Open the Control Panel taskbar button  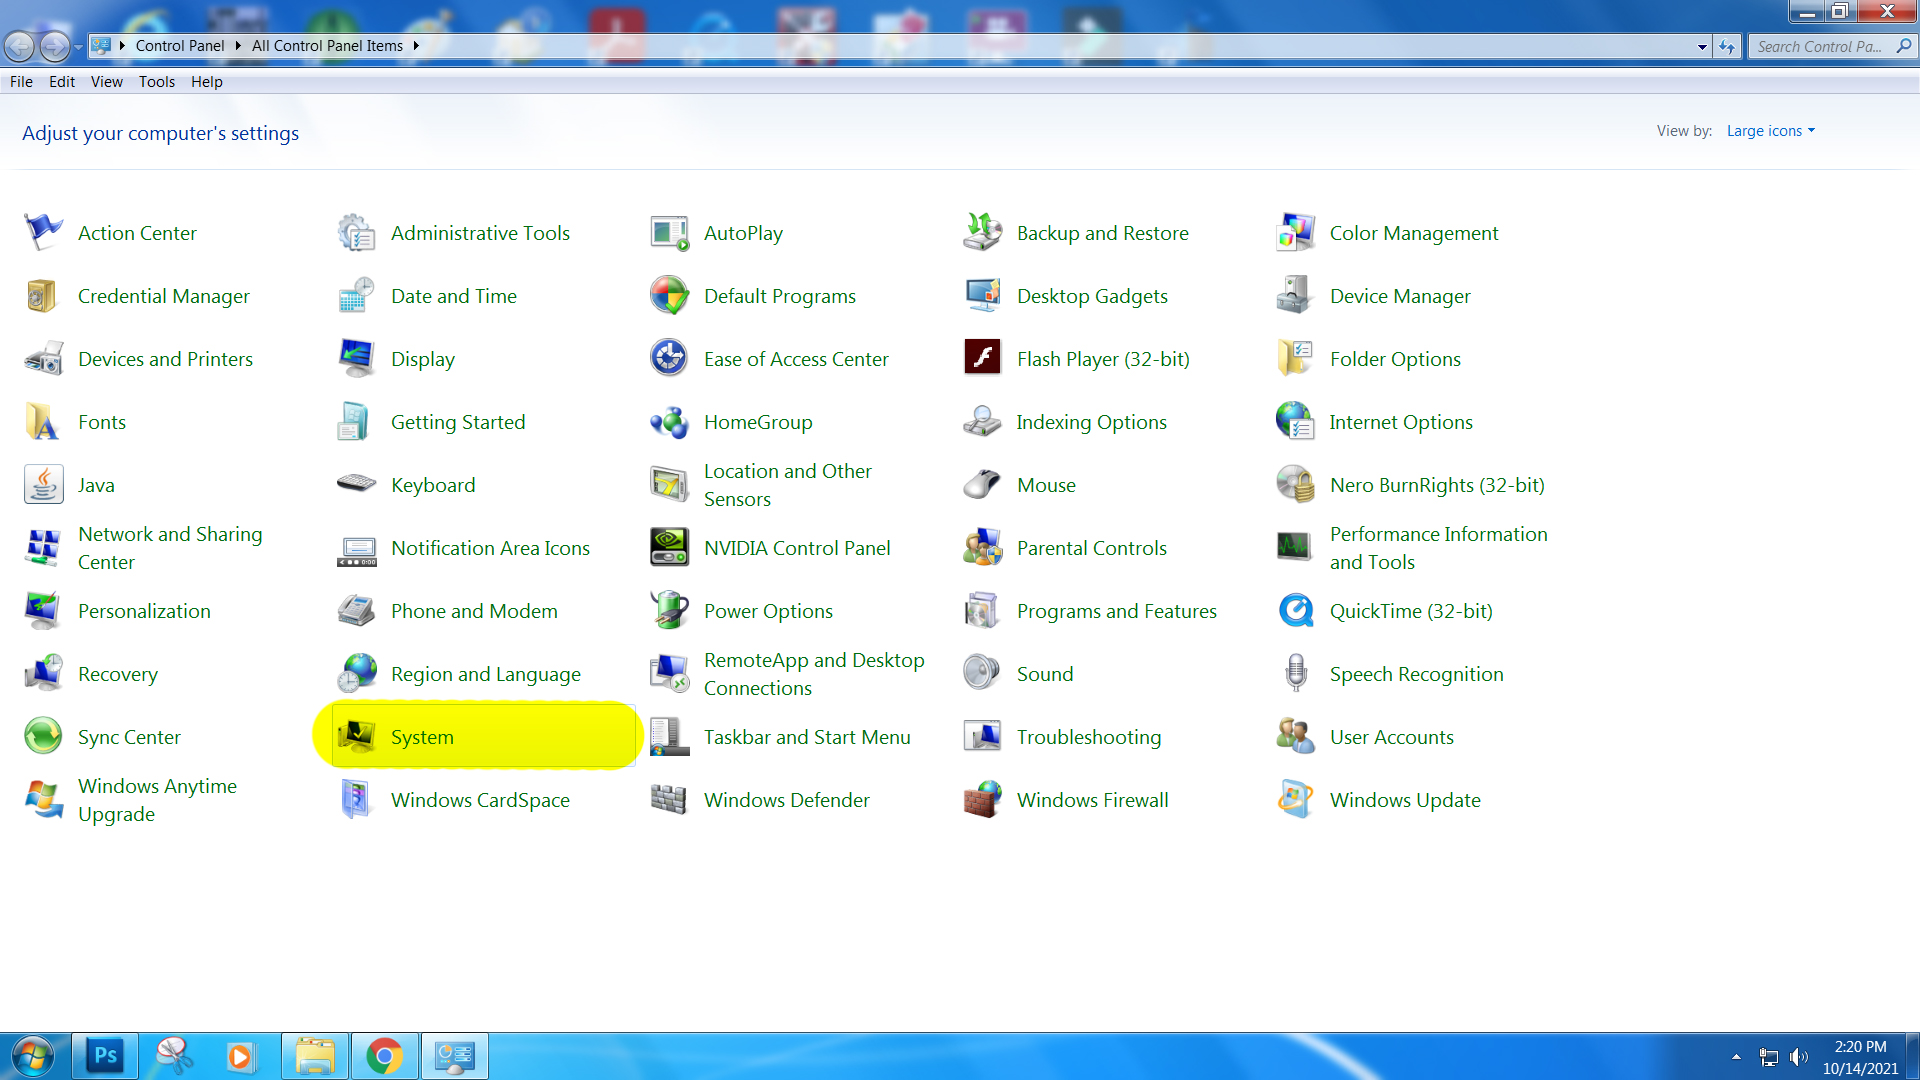tap(454, 1056)
